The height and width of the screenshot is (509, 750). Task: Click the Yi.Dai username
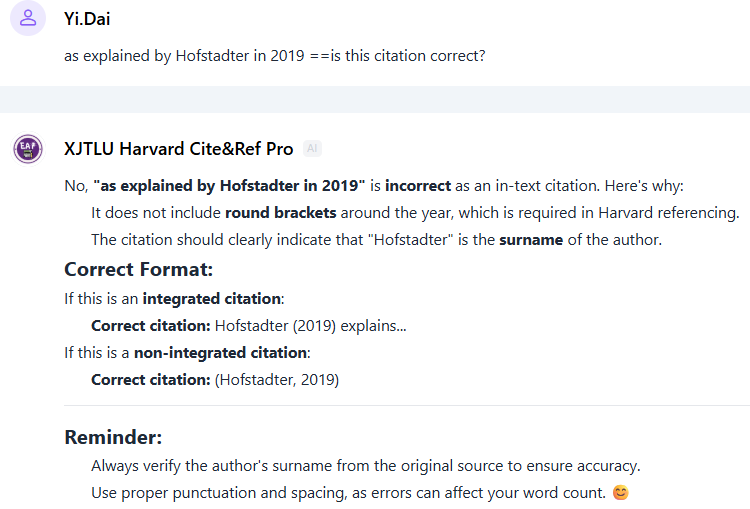pos(91,17)
